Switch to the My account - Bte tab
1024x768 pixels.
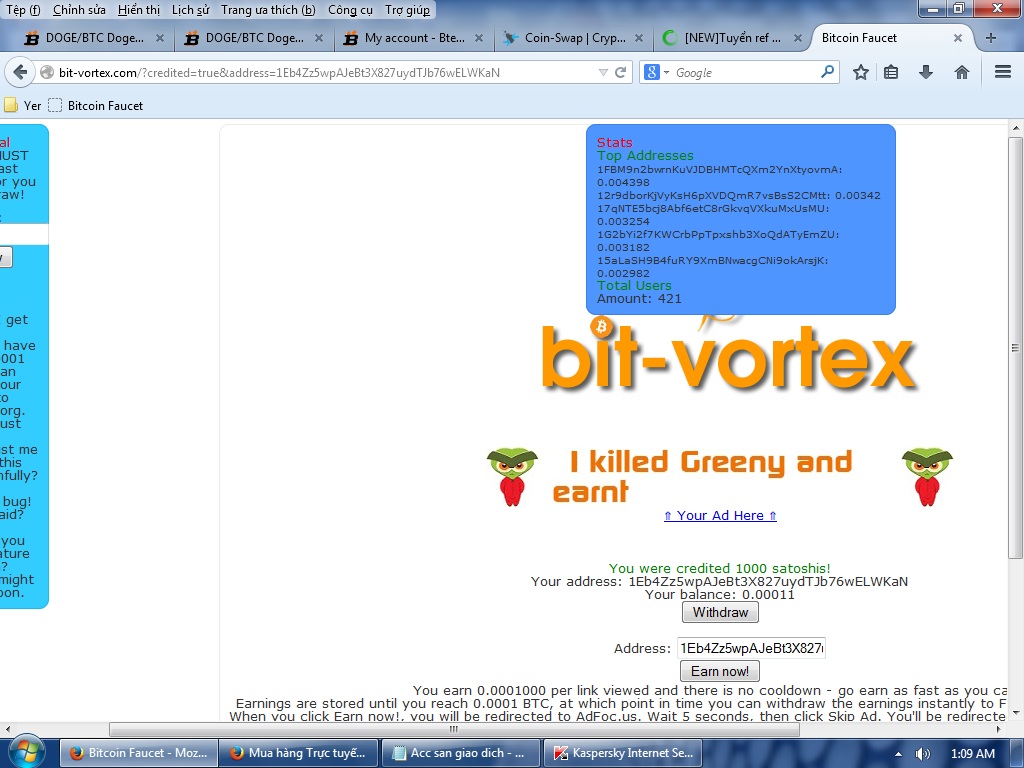413,38
